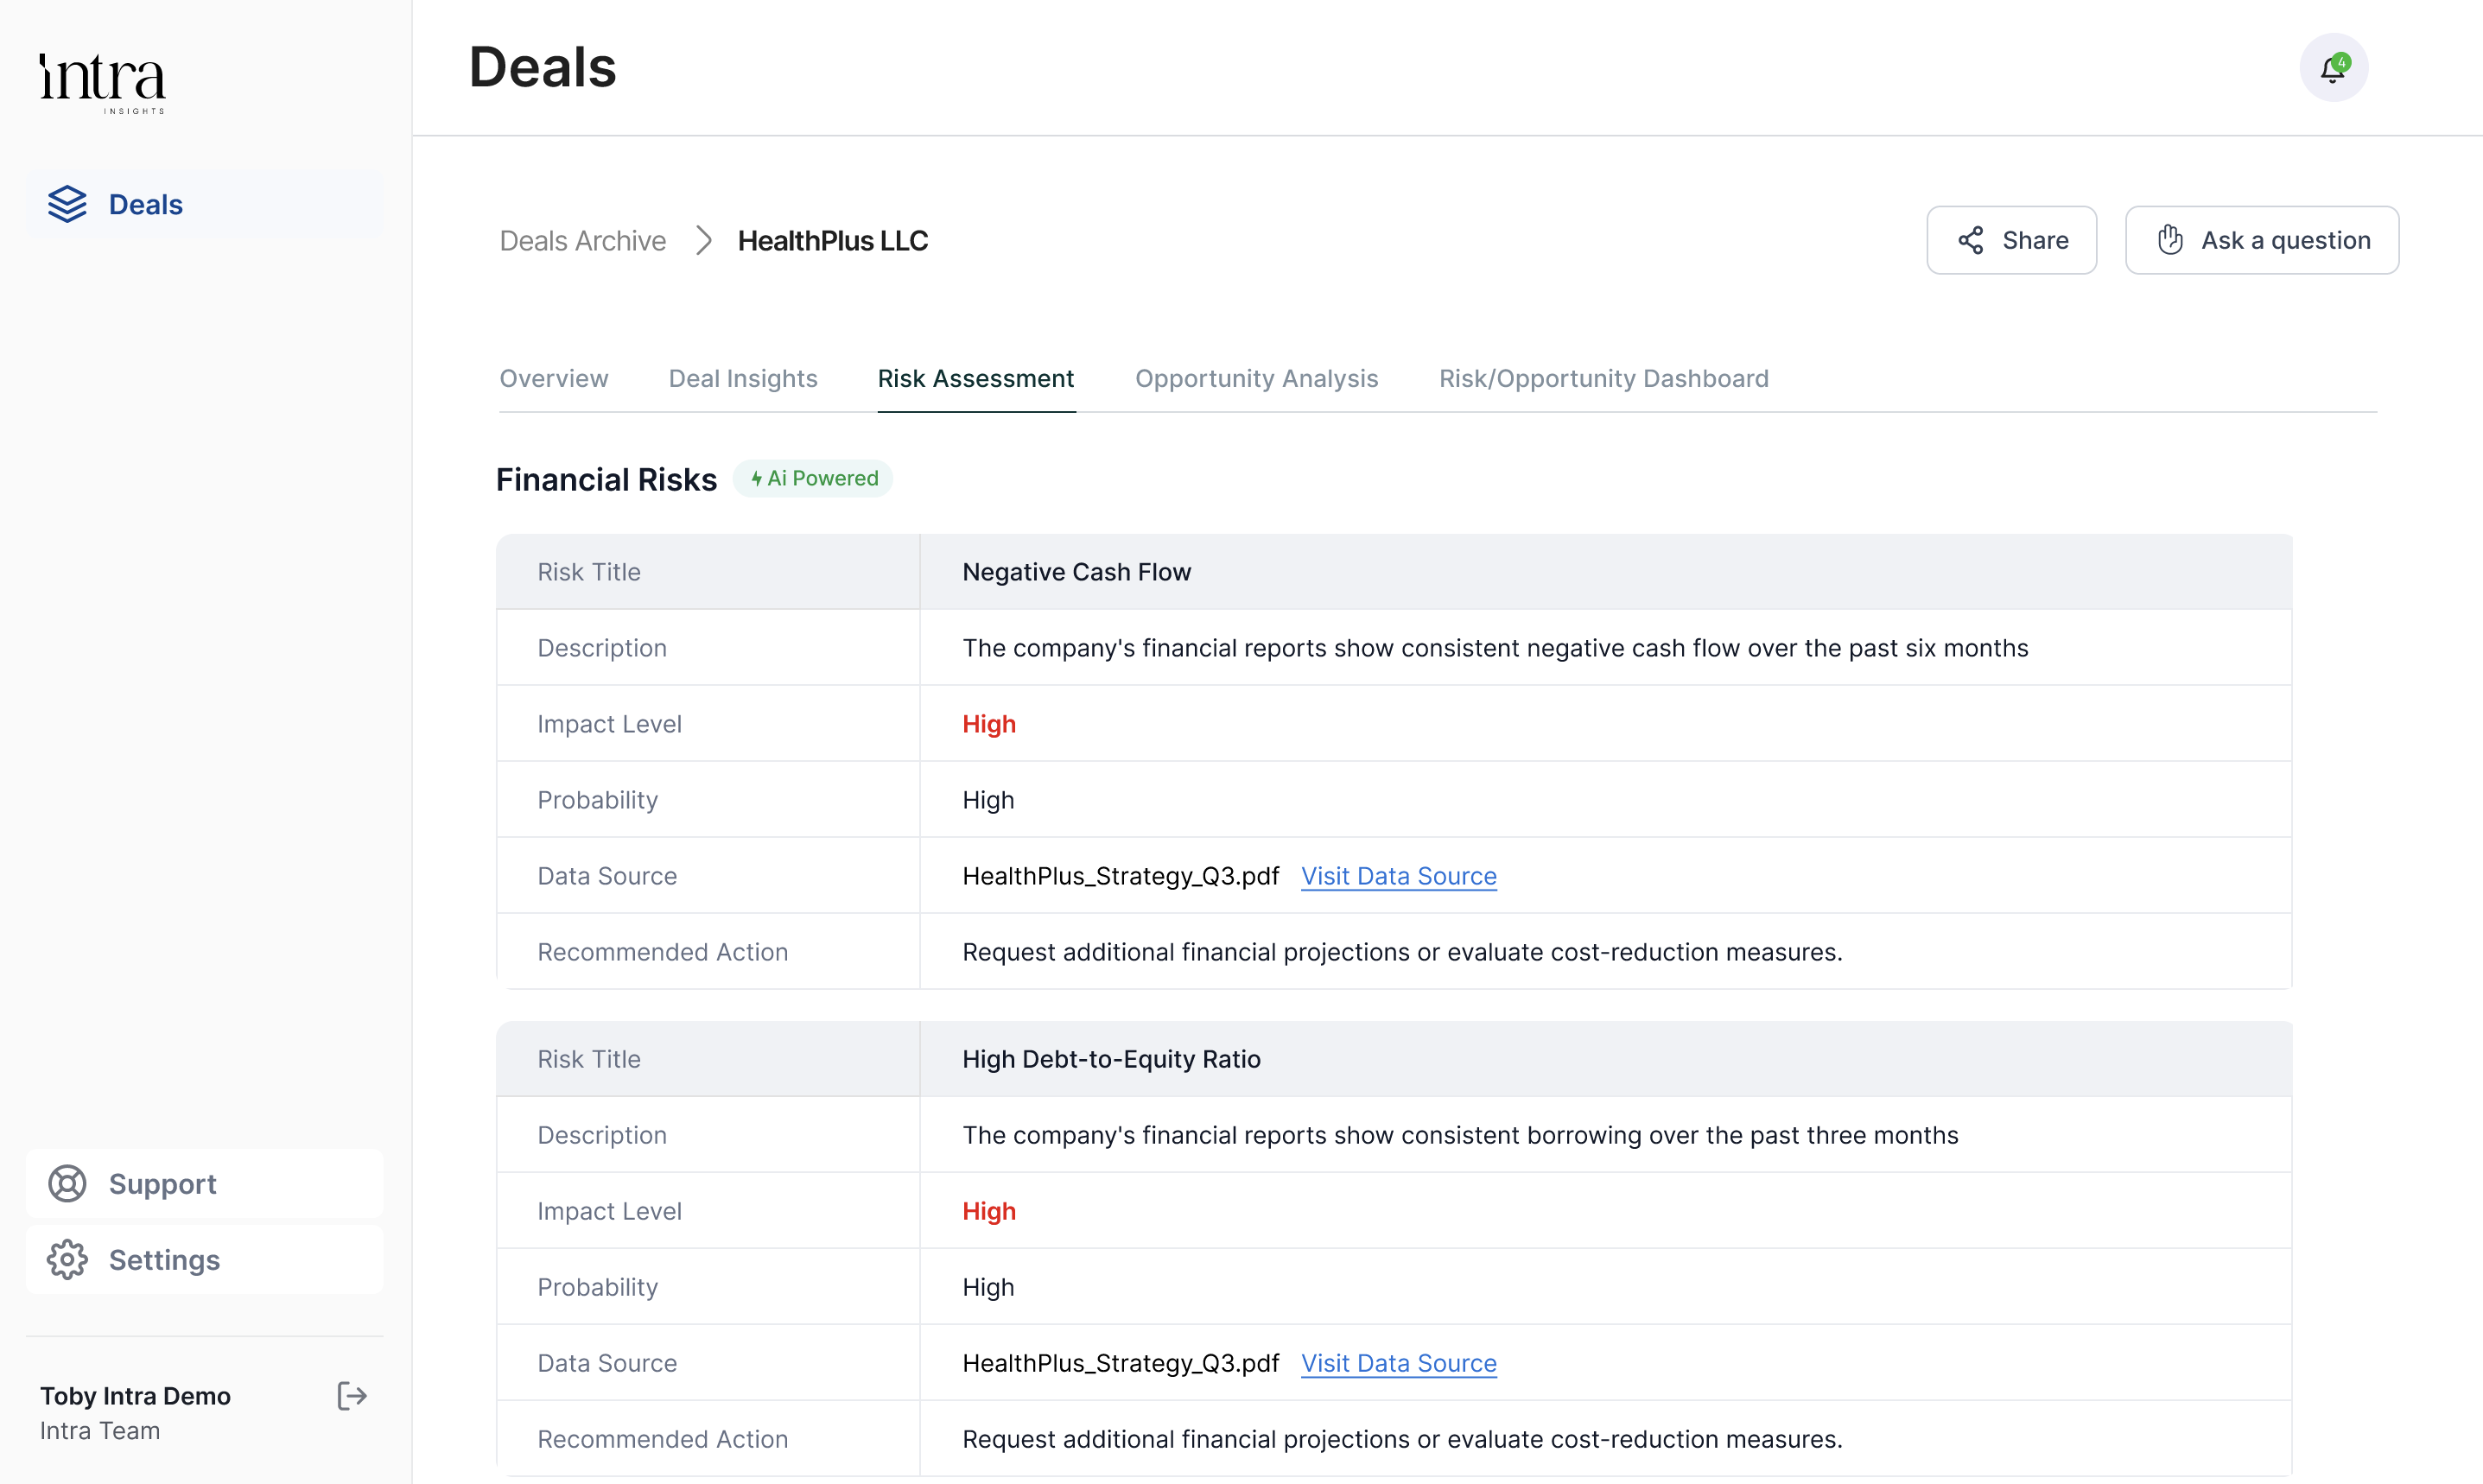
Task: Open the Risk/Opportunity Dashboard tab
Action: click(1603, 379)
